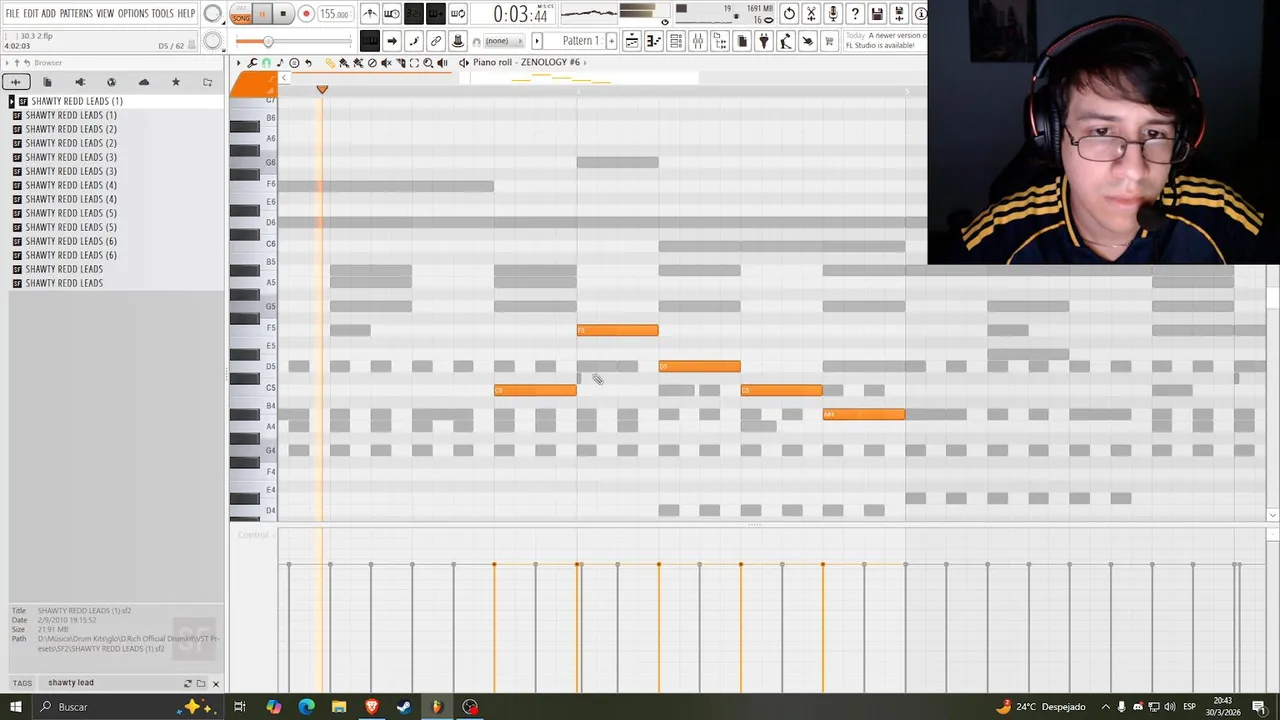The height and width of the screenshot is (720, 1280).
Task: Click the one-click audio recording microphone icon
Action: 833,14
